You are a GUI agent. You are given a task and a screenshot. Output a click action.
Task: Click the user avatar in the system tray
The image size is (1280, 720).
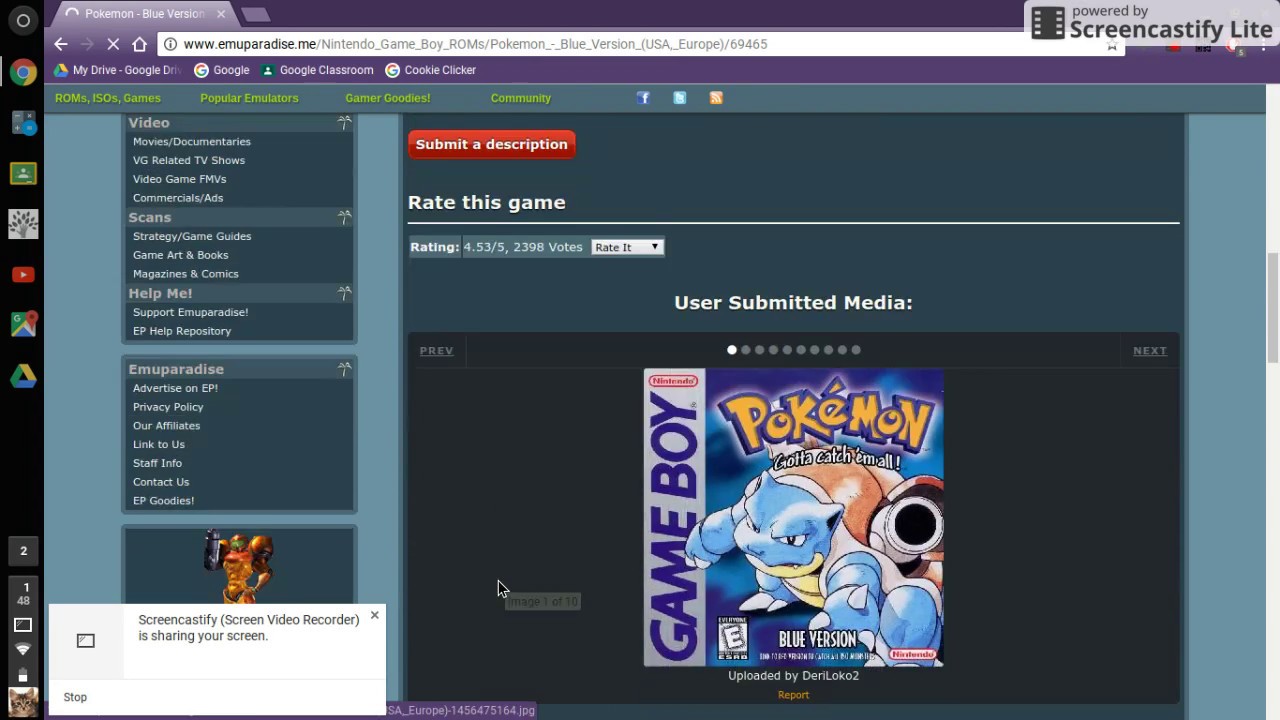tap(23, 702)
